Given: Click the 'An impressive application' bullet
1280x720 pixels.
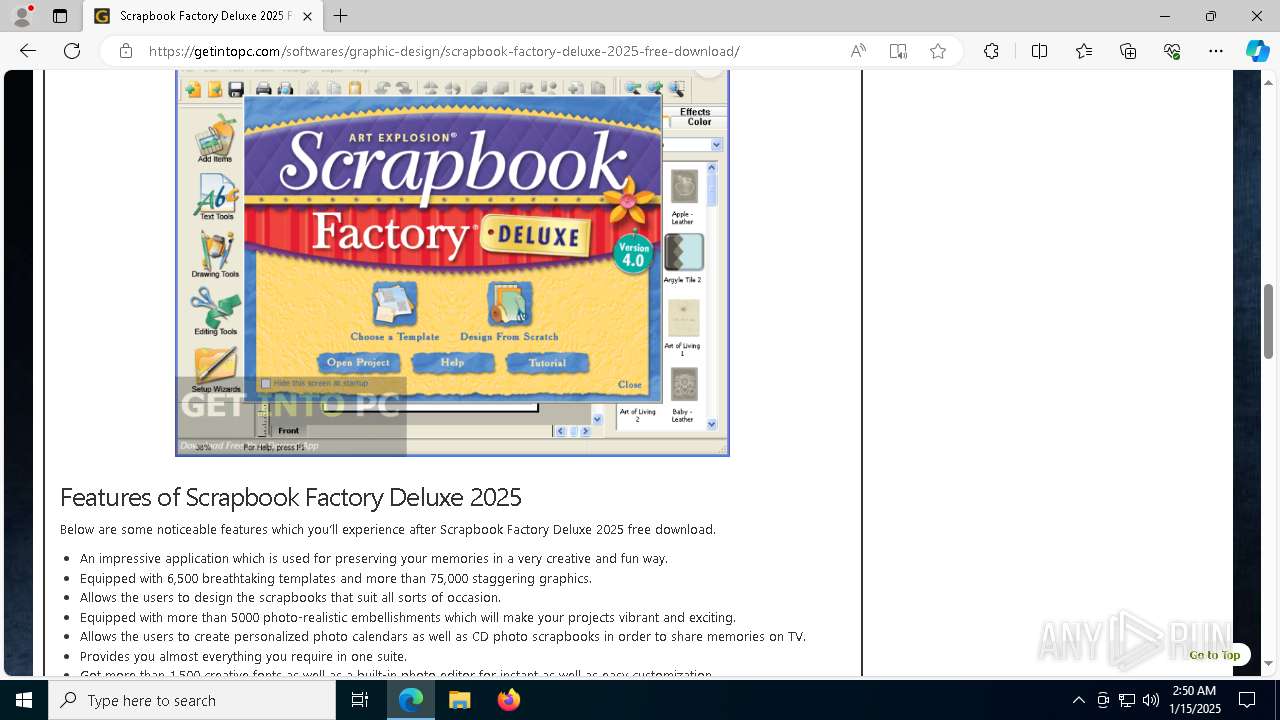Looking at the screenshot, I should 374,558.
